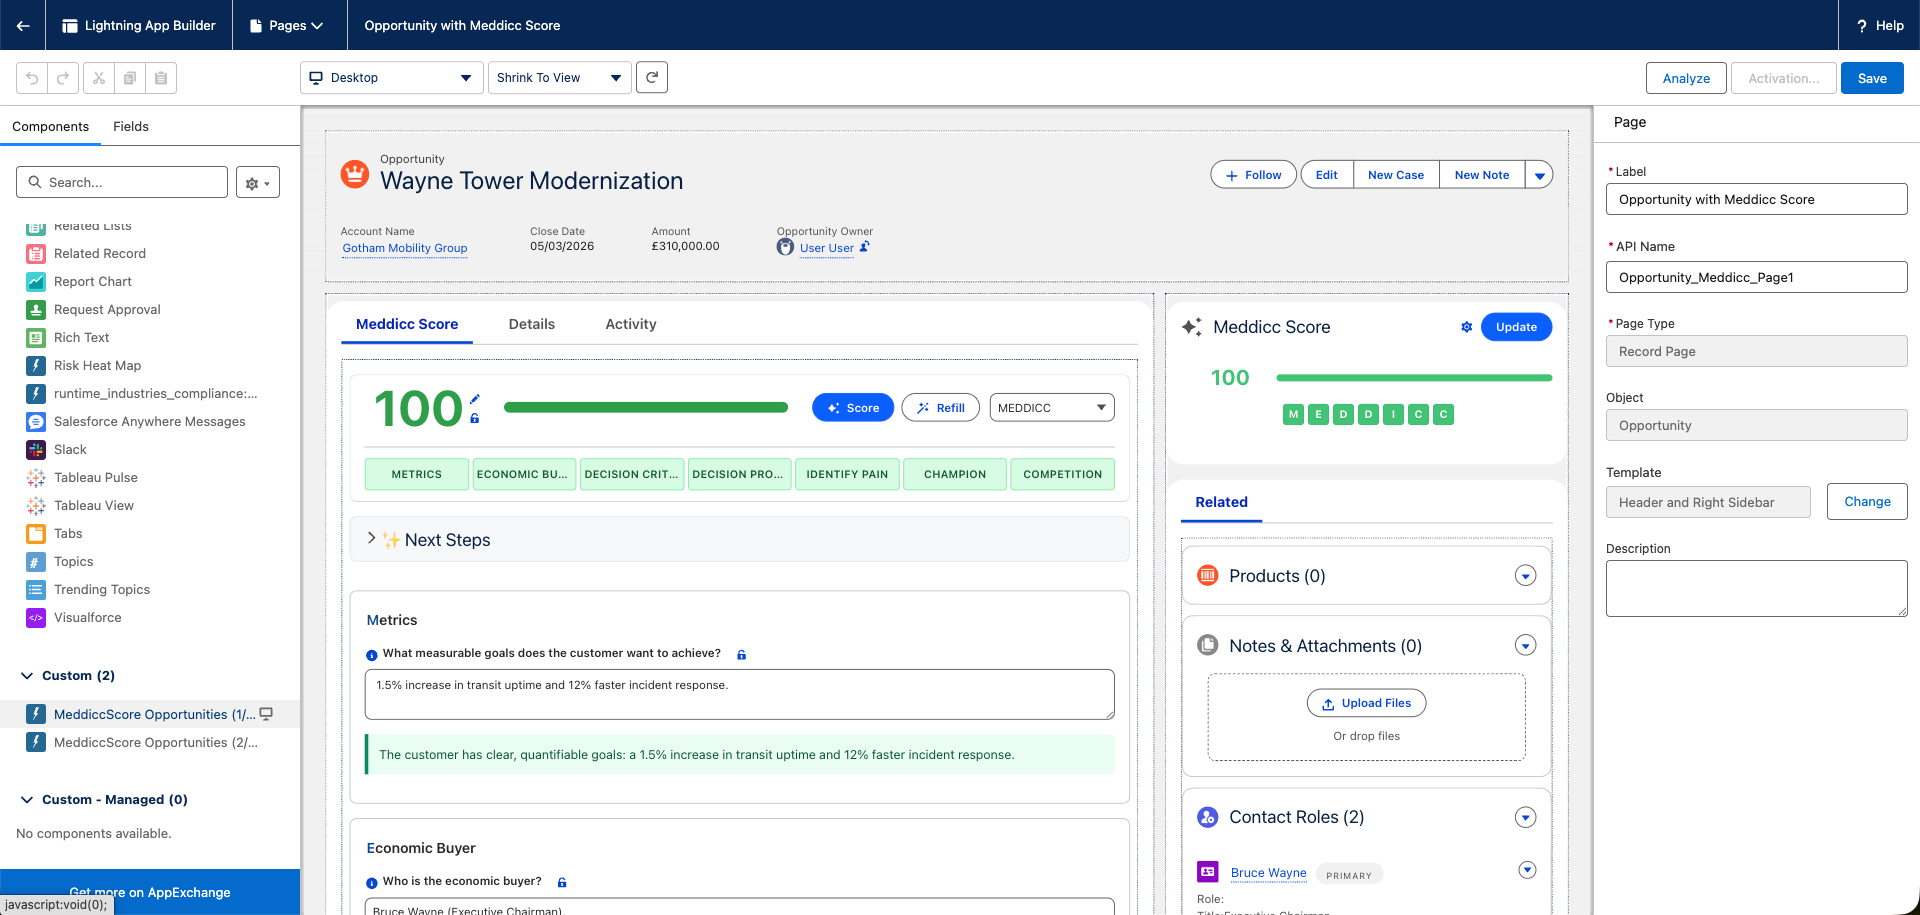Screen dimensions: 1920x915
Task: Expand the Next Steps section
Action: pyautogui.click(x=371, y=539)
